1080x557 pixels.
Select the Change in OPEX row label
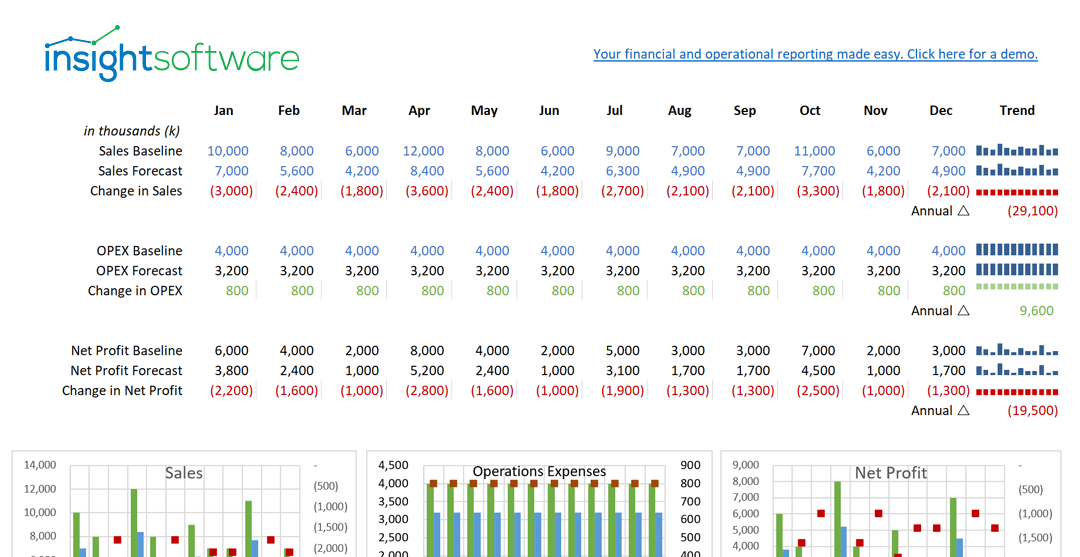135,291
